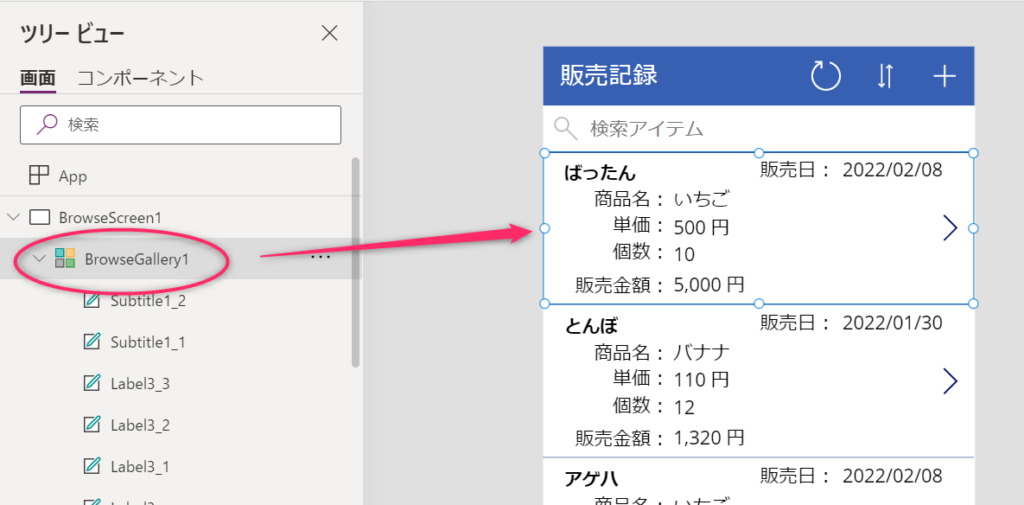Click the label icon next to Label3_3

(x=92, y=383)
